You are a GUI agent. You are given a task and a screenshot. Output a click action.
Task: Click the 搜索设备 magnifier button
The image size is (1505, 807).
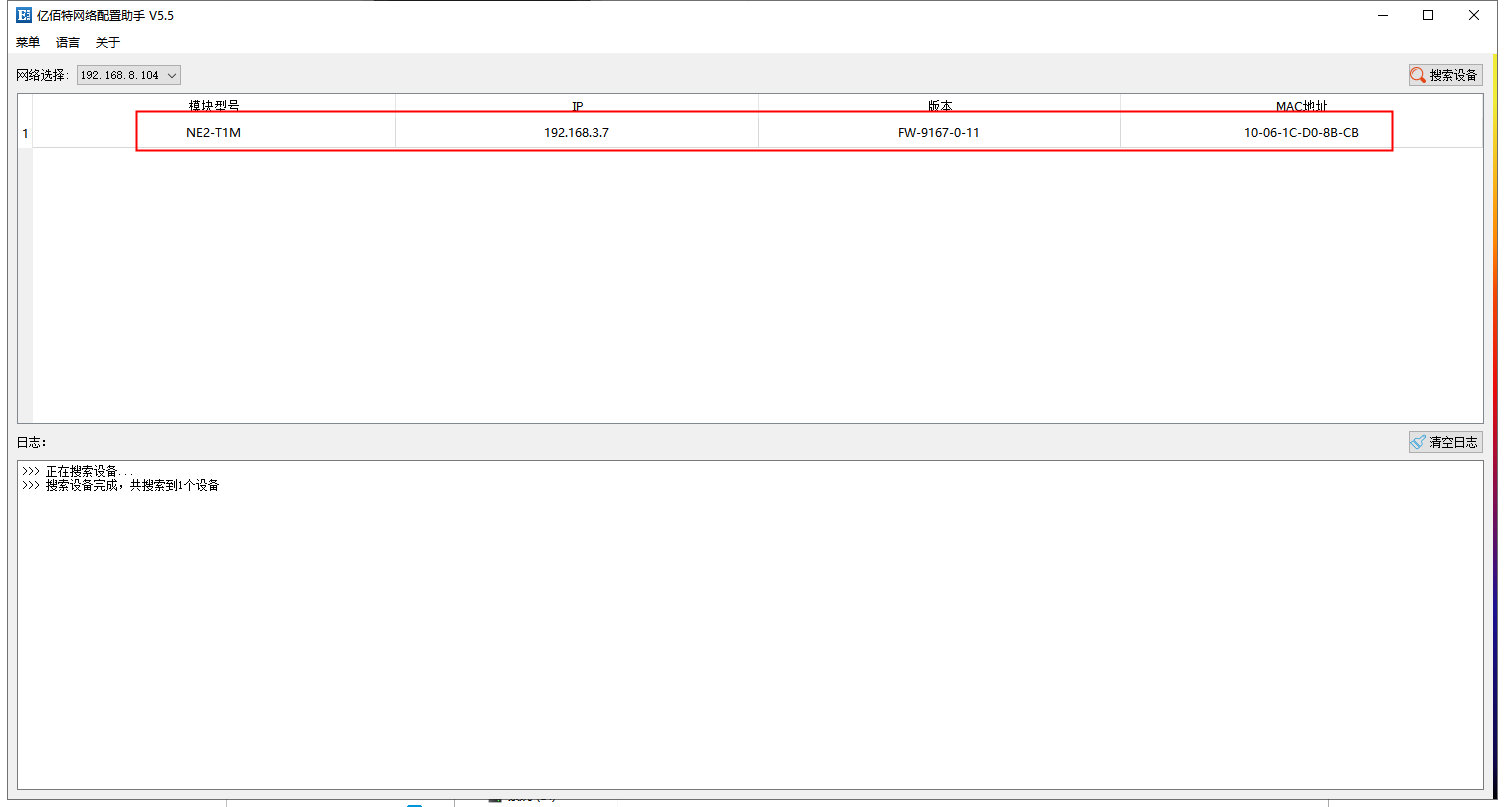coord(1445,75)
